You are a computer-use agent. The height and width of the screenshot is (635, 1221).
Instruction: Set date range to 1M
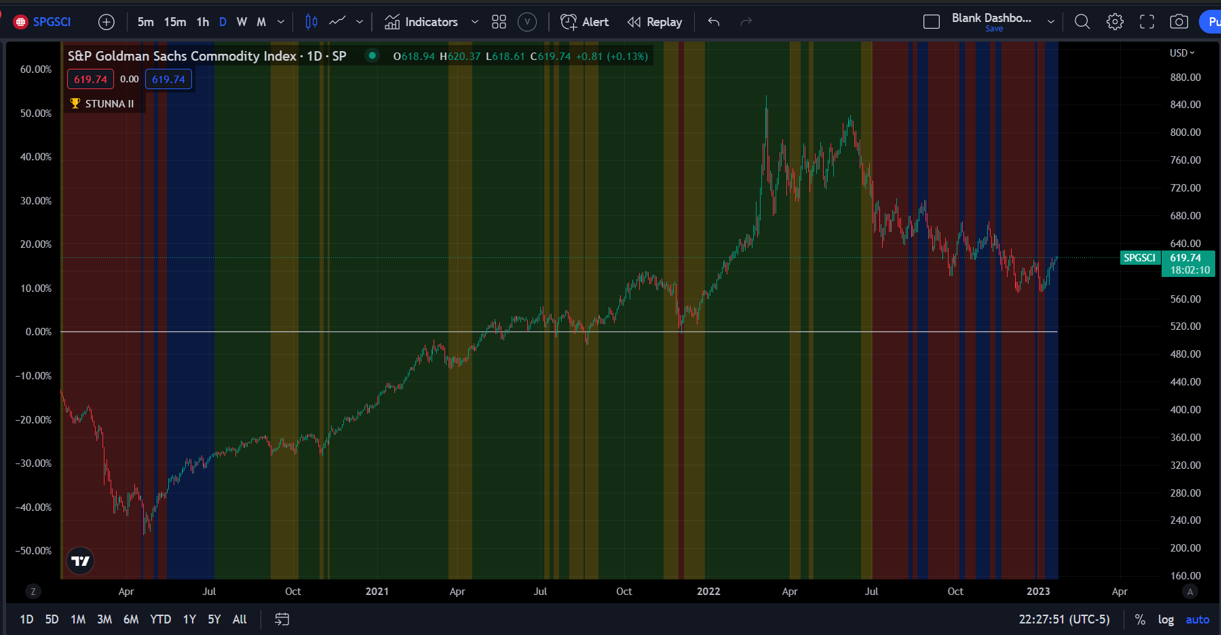click(78, 620)
